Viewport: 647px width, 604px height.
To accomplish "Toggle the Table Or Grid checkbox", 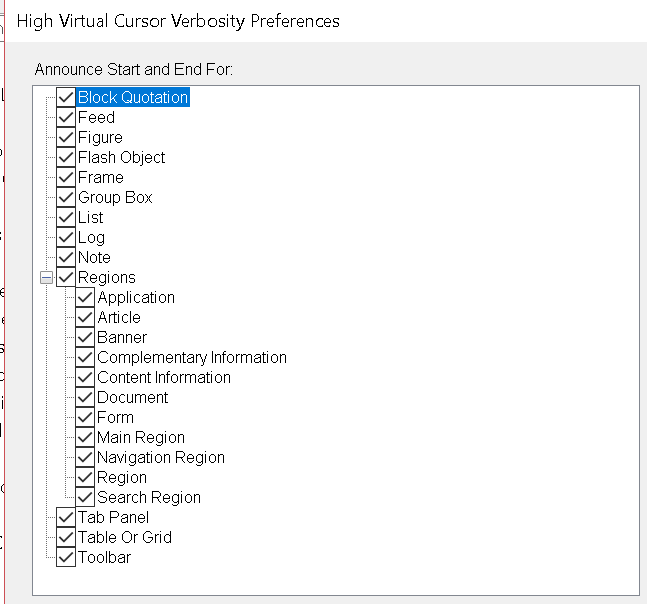I will pyautogui.click(x=66, y=538).
